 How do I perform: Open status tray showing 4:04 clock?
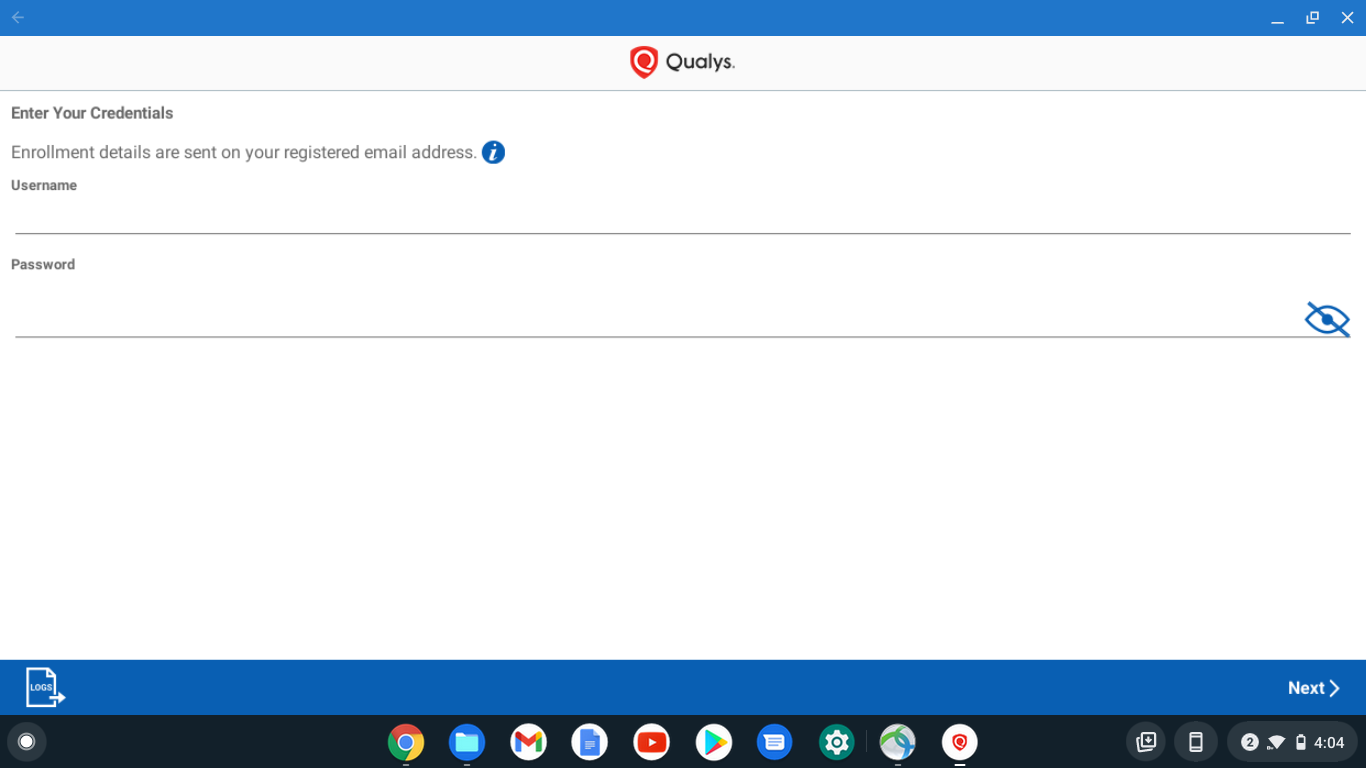click(1293, 742)
